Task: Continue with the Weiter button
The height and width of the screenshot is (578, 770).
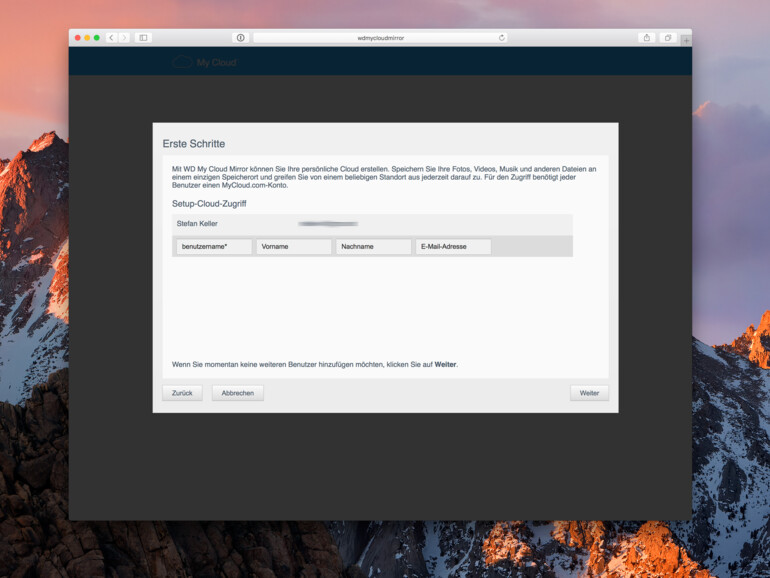Action: pos(589,393)
